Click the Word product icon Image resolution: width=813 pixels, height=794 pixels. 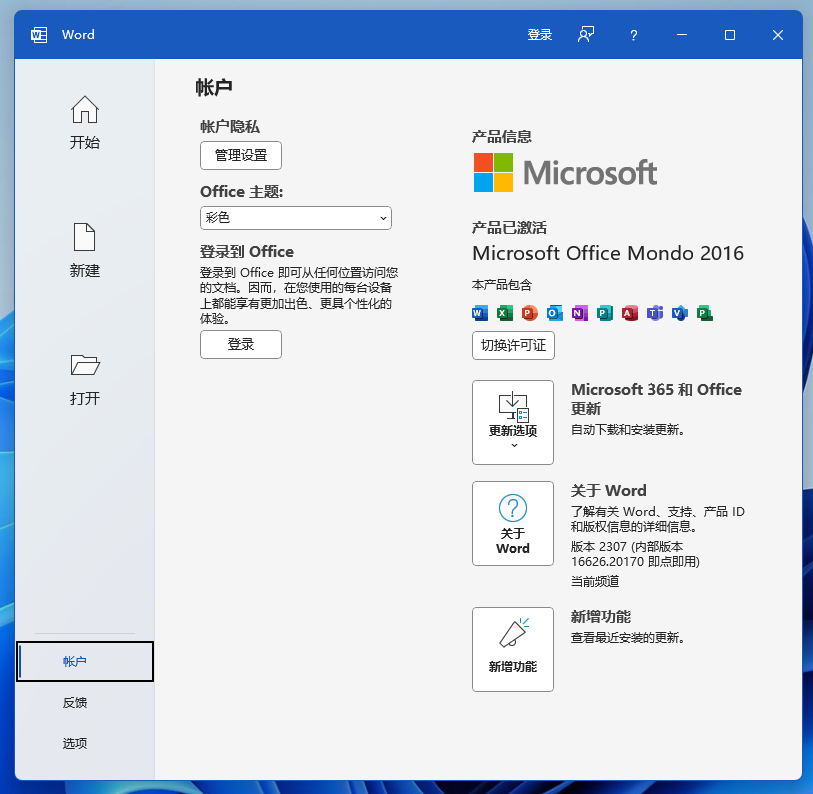480,313
